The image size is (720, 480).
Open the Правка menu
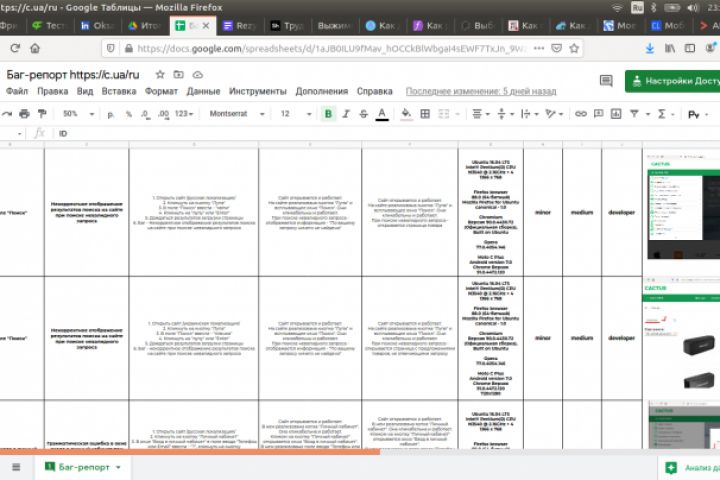pyautogui.click(x=52, y=91)
